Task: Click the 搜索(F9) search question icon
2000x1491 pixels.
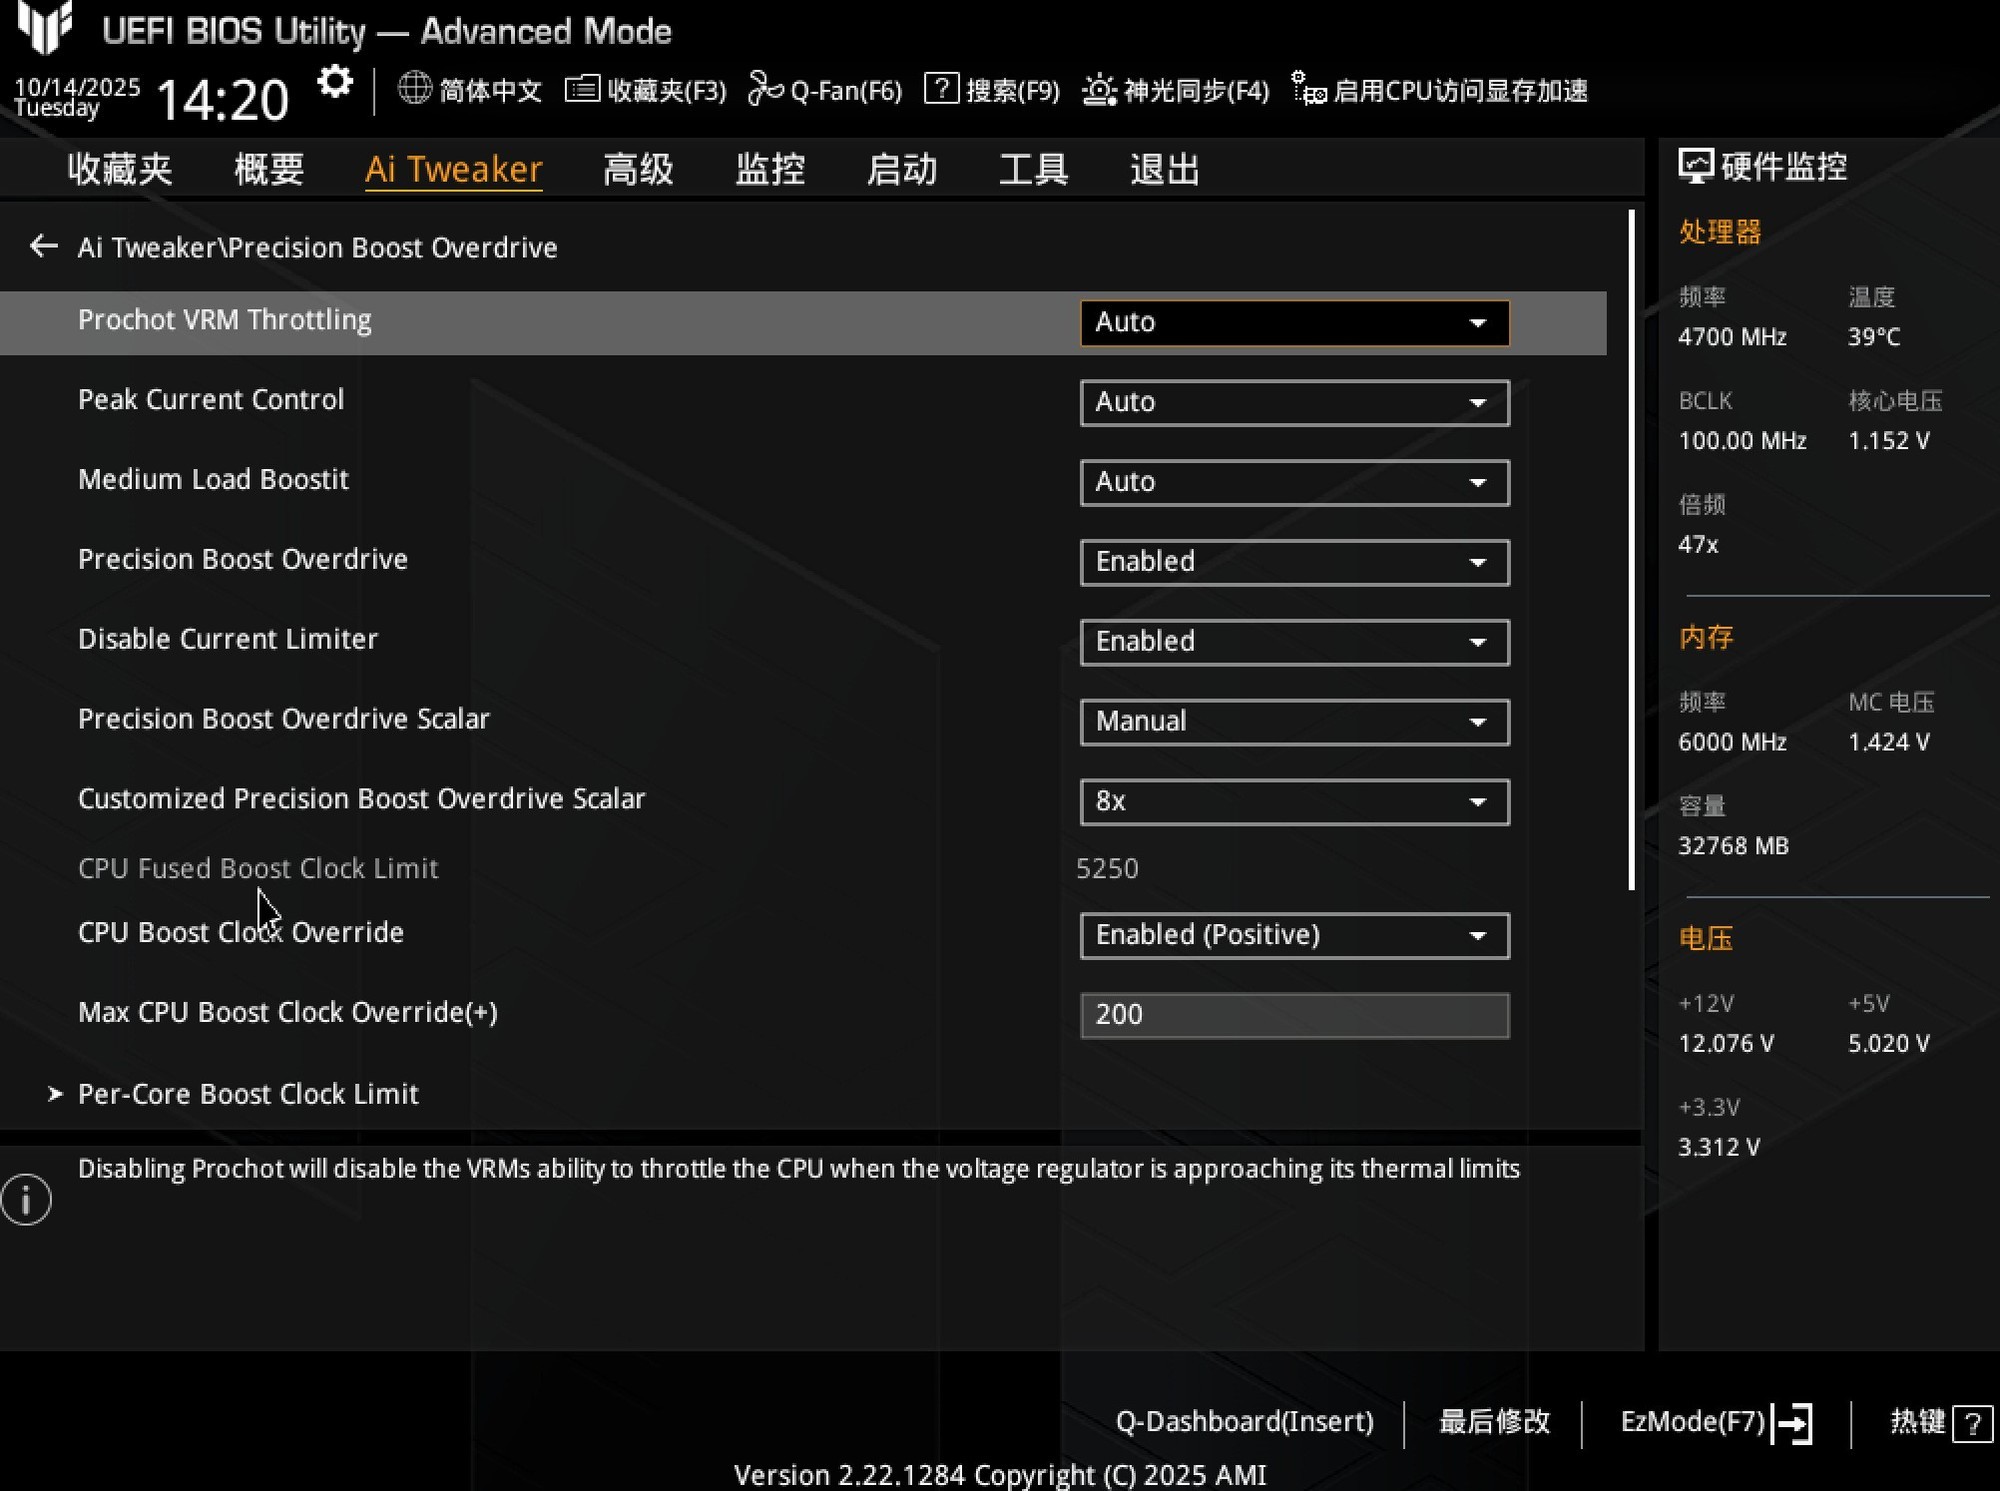Action: 940,89
